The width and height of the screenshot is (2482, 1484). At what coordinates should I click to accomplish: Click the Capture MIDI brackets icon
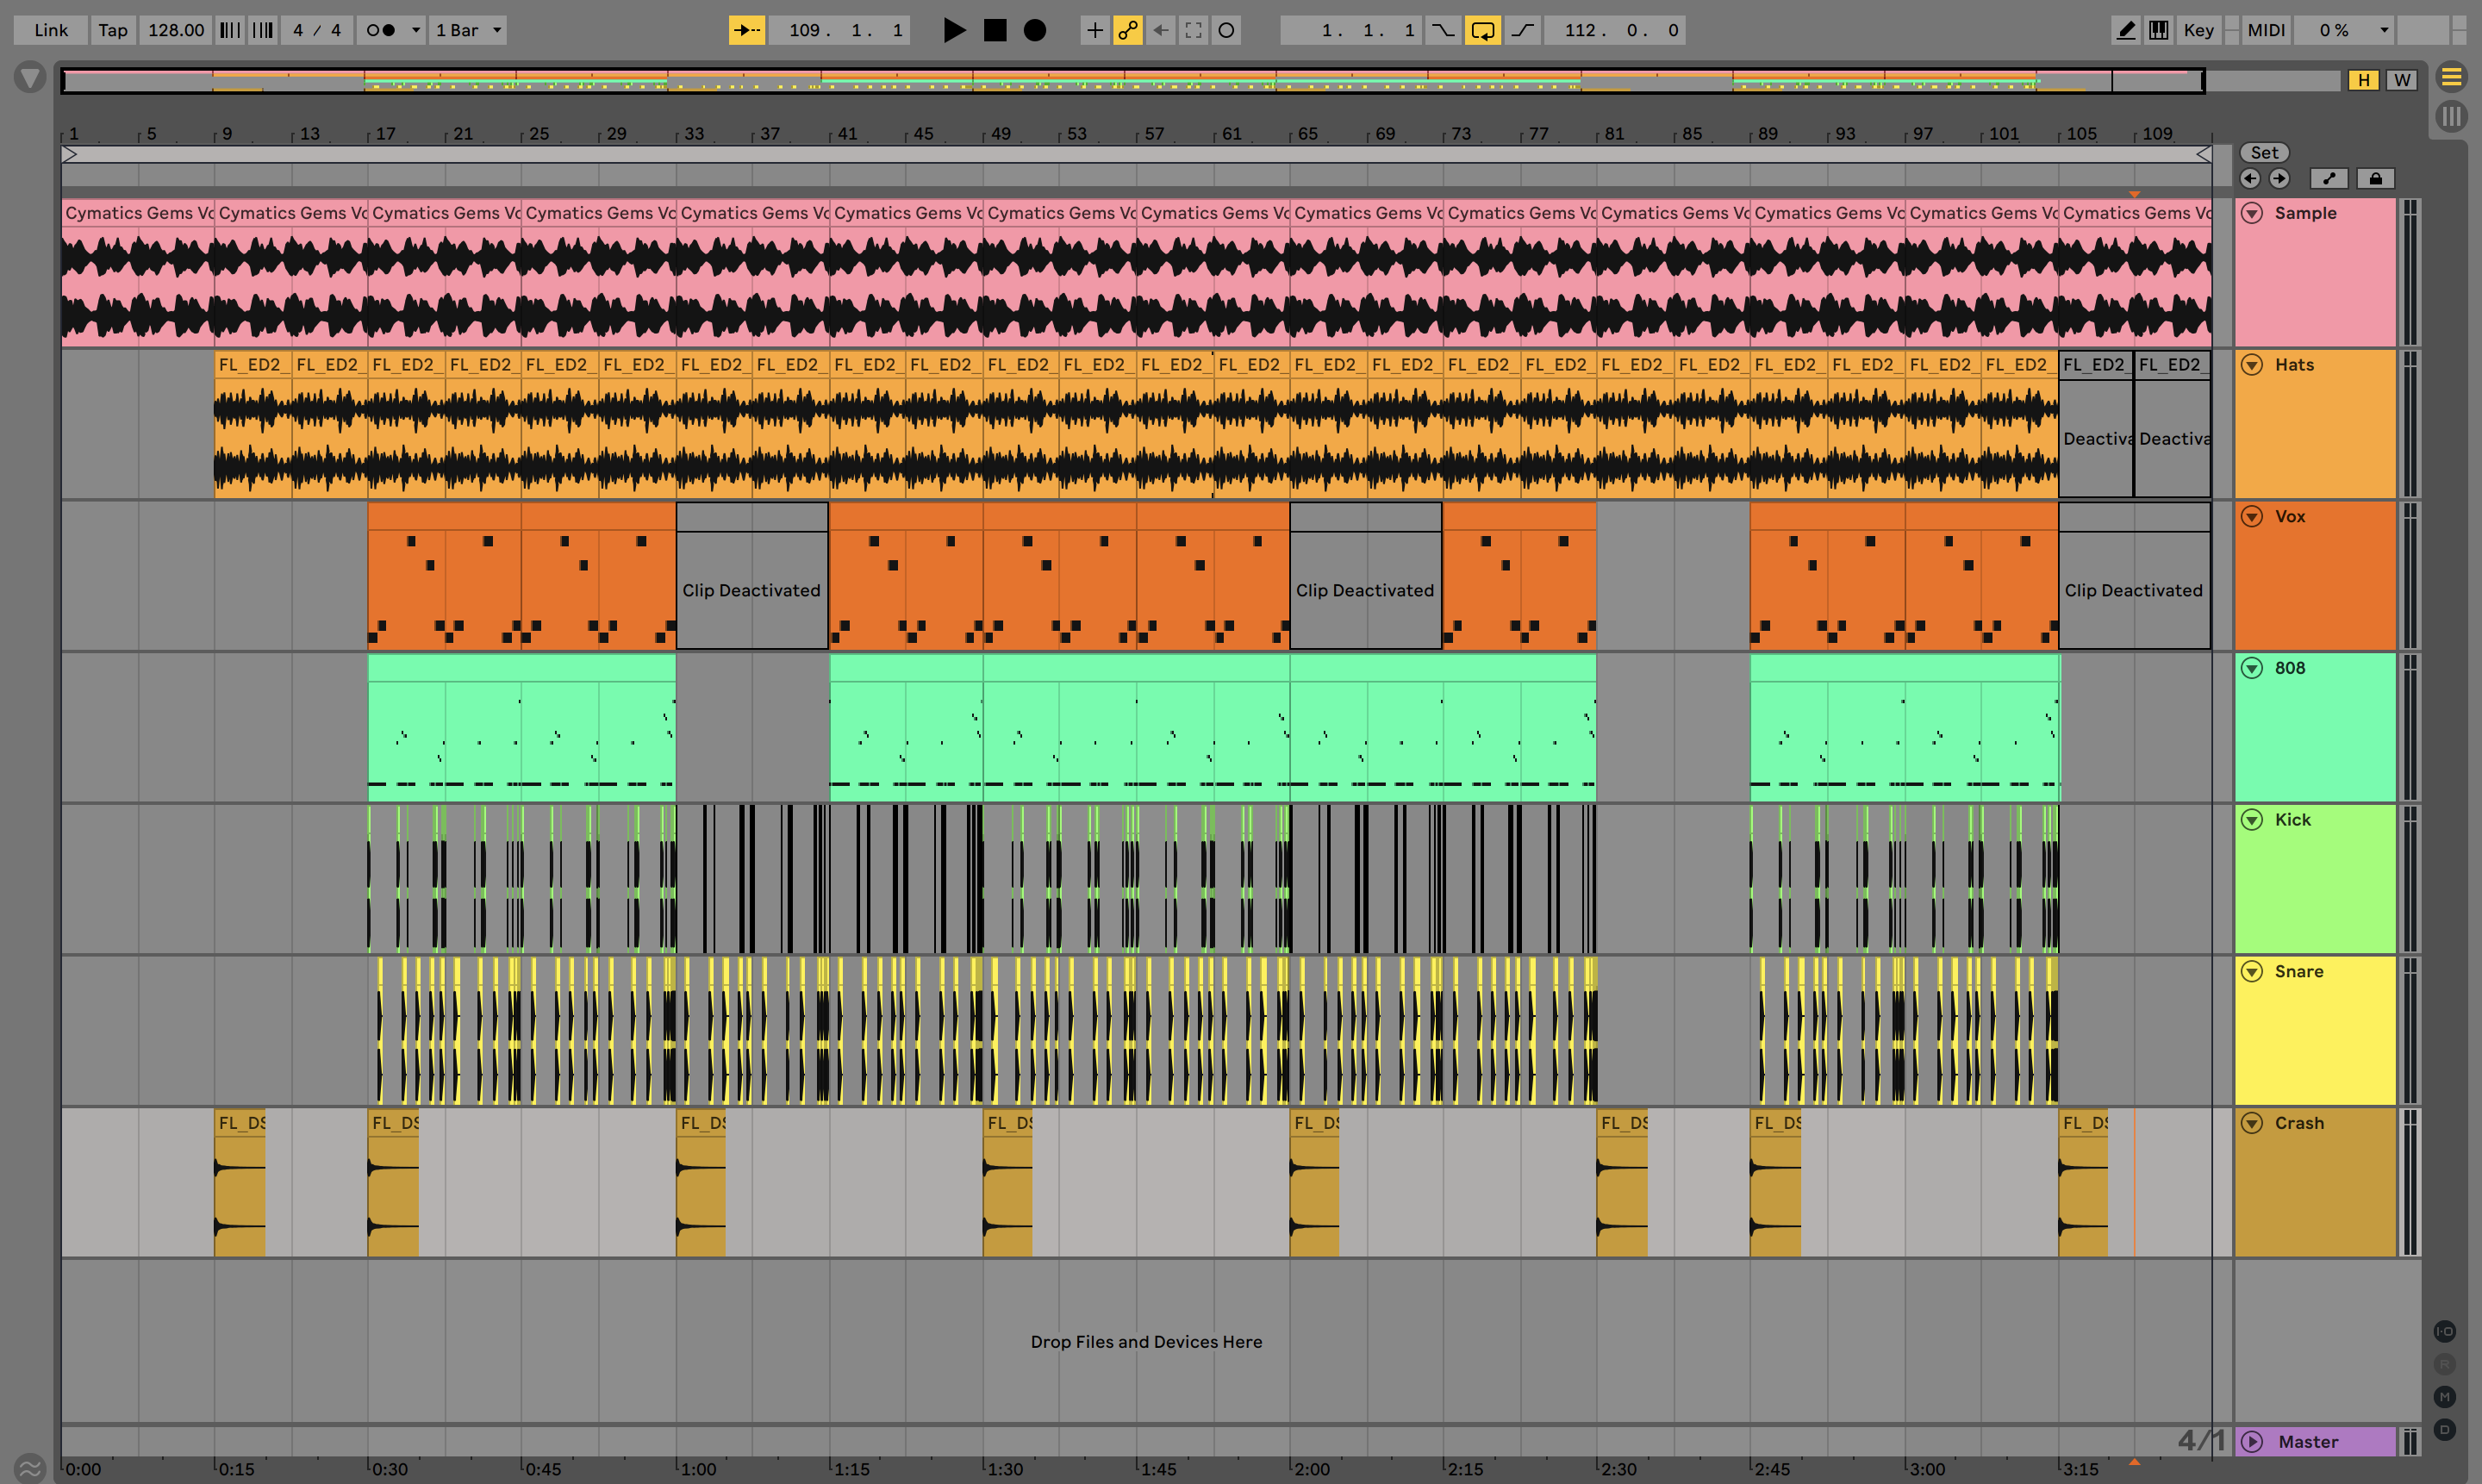[1194, 30]
